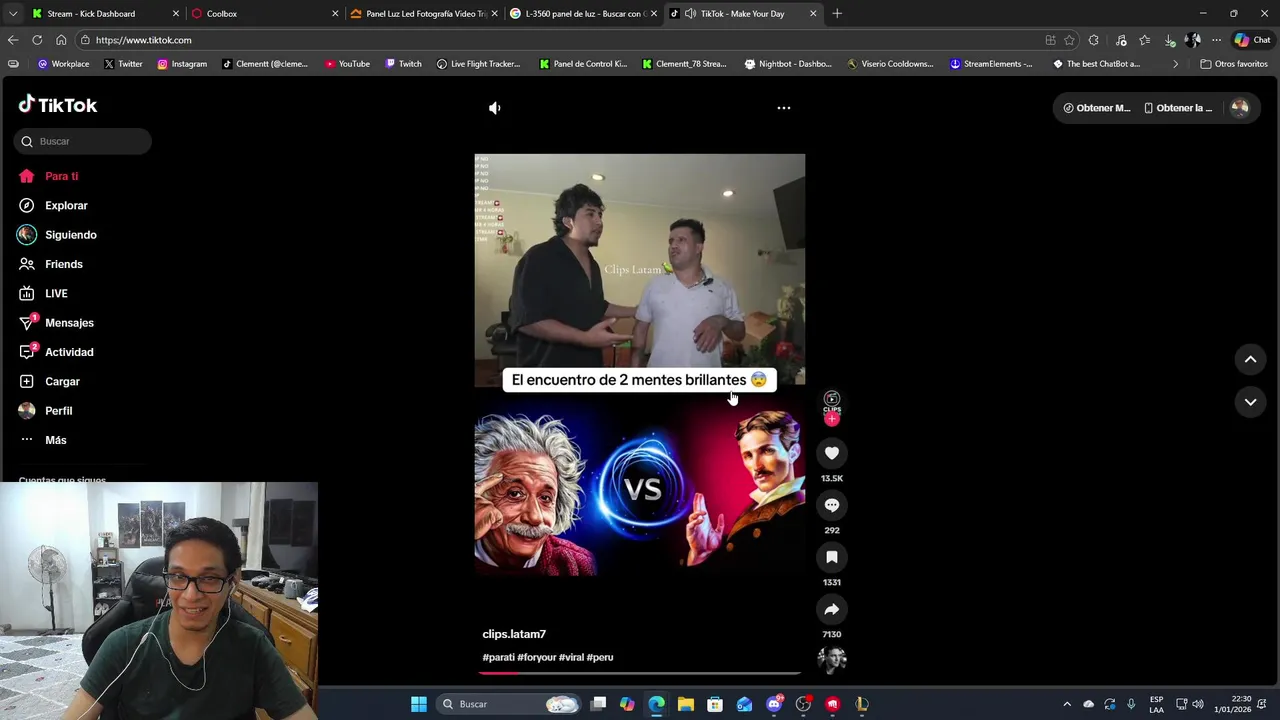Follow creator with the red plus badge
1280x720 pixels.
tap(832, 419)
